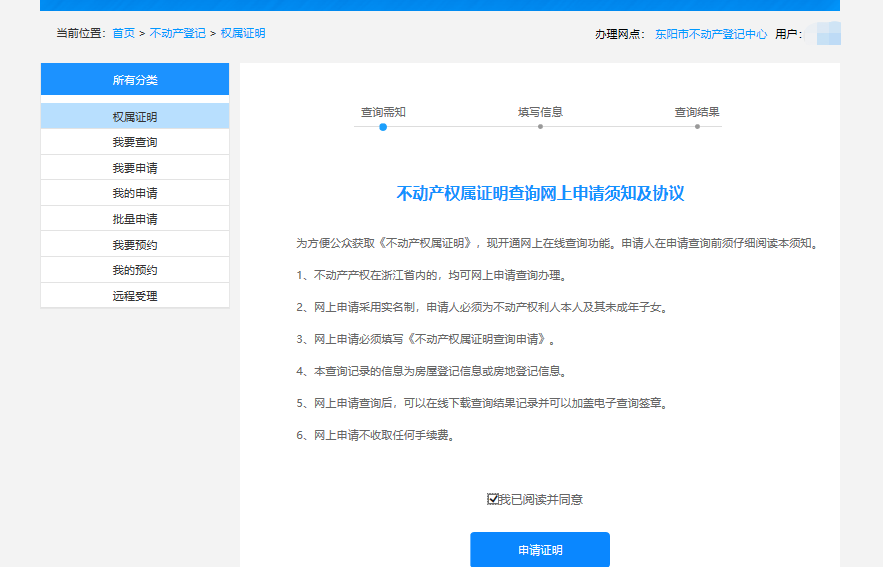Open 我要预约 sidebar entry
The width and height of the screenshot is (883, 567).
[x=135, y=245]
